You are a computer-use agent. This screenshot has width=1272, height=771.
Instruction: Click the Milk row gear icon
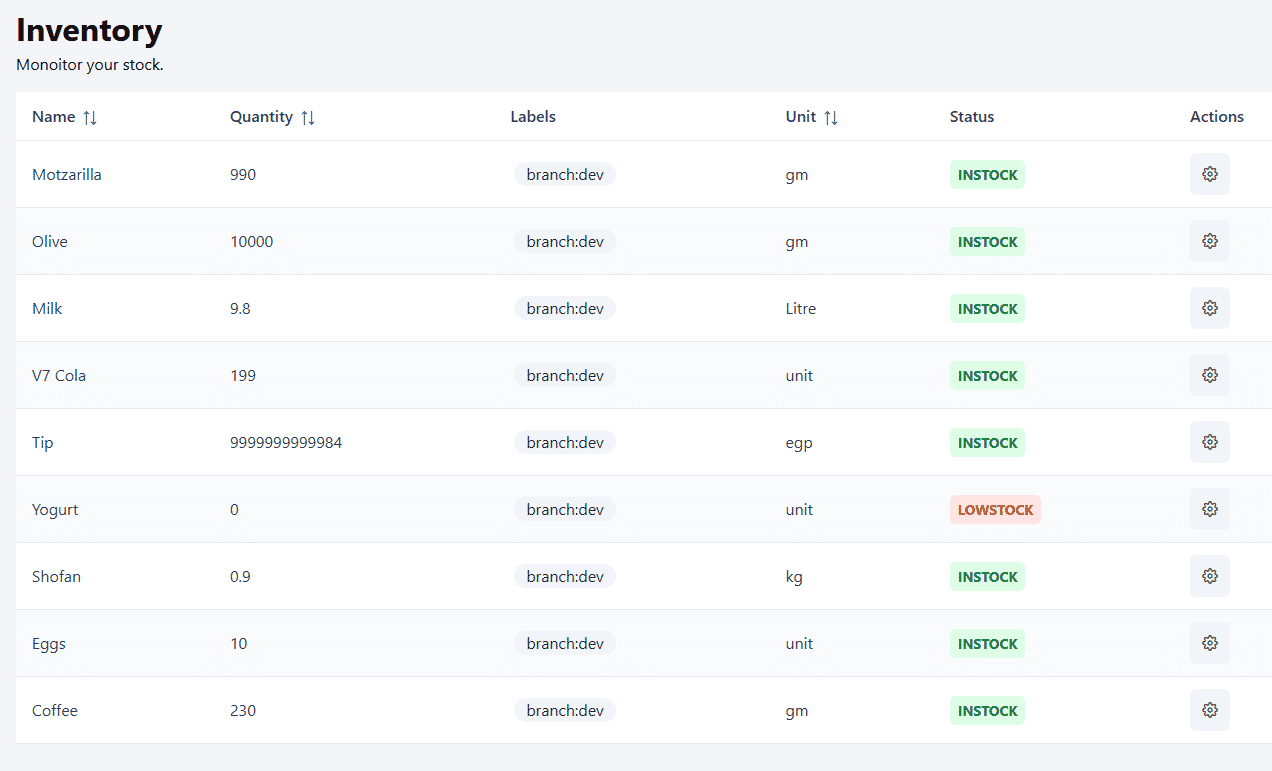(1209, 308)
